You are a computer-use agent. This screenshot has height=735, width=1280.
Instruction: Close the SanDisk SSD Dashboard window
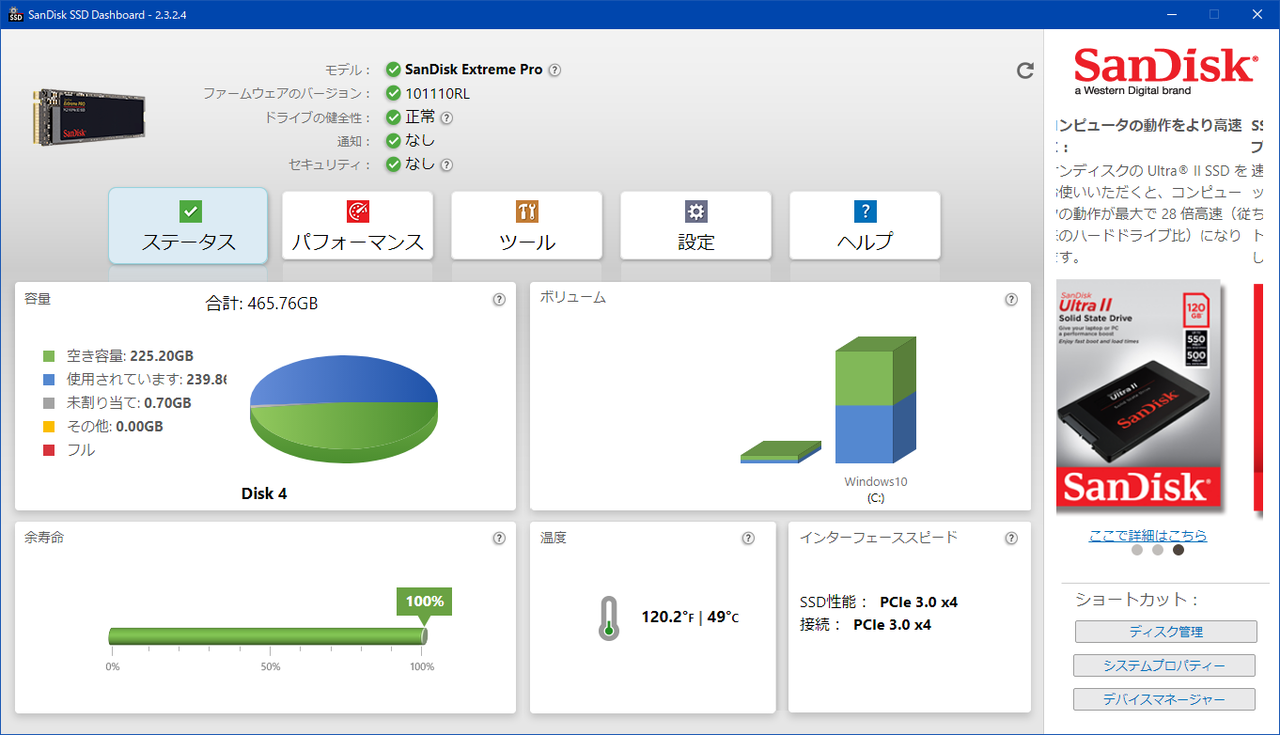tap(1257, 14)
